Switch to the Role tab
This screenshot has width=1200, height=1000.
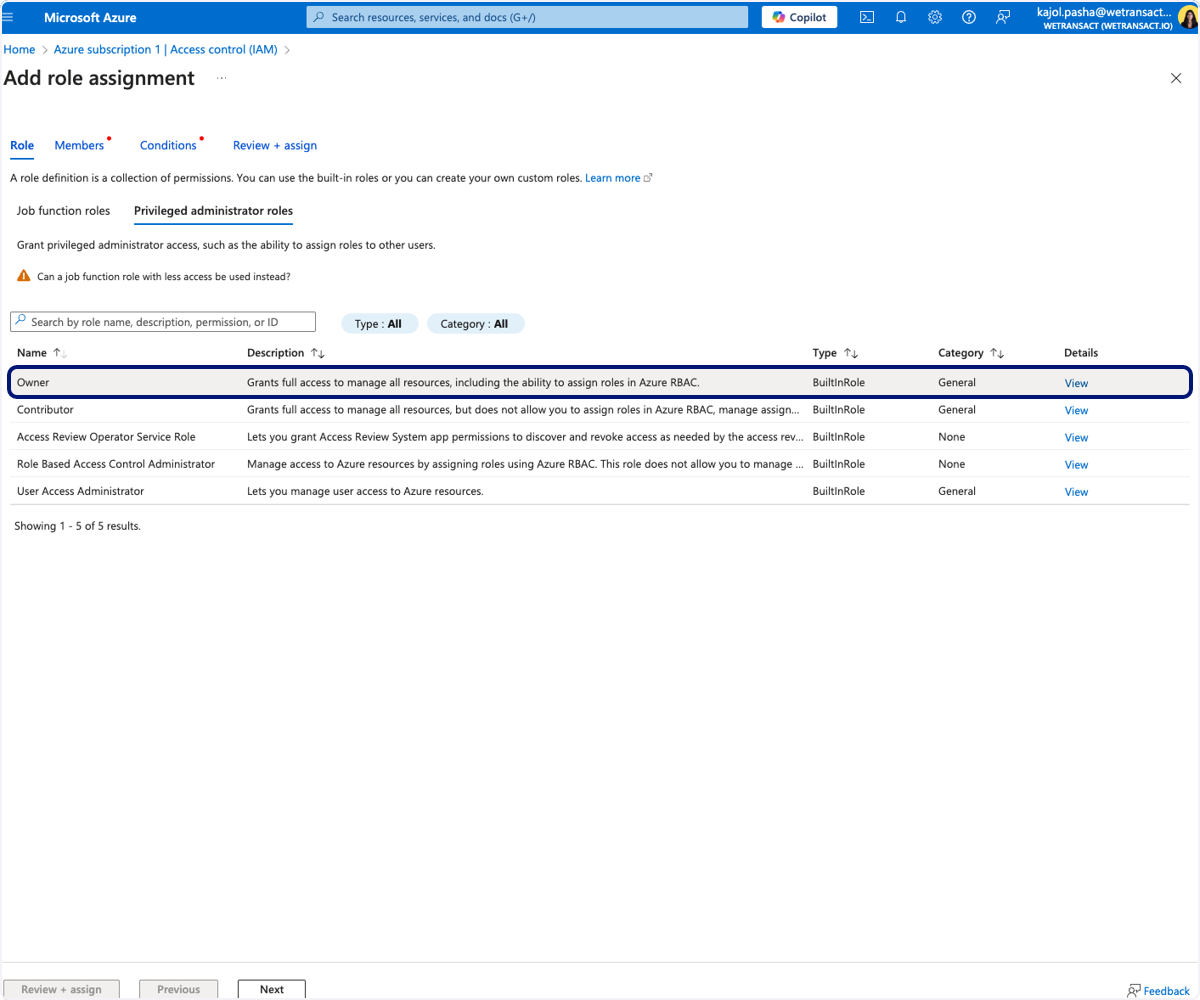coord(22,146)
